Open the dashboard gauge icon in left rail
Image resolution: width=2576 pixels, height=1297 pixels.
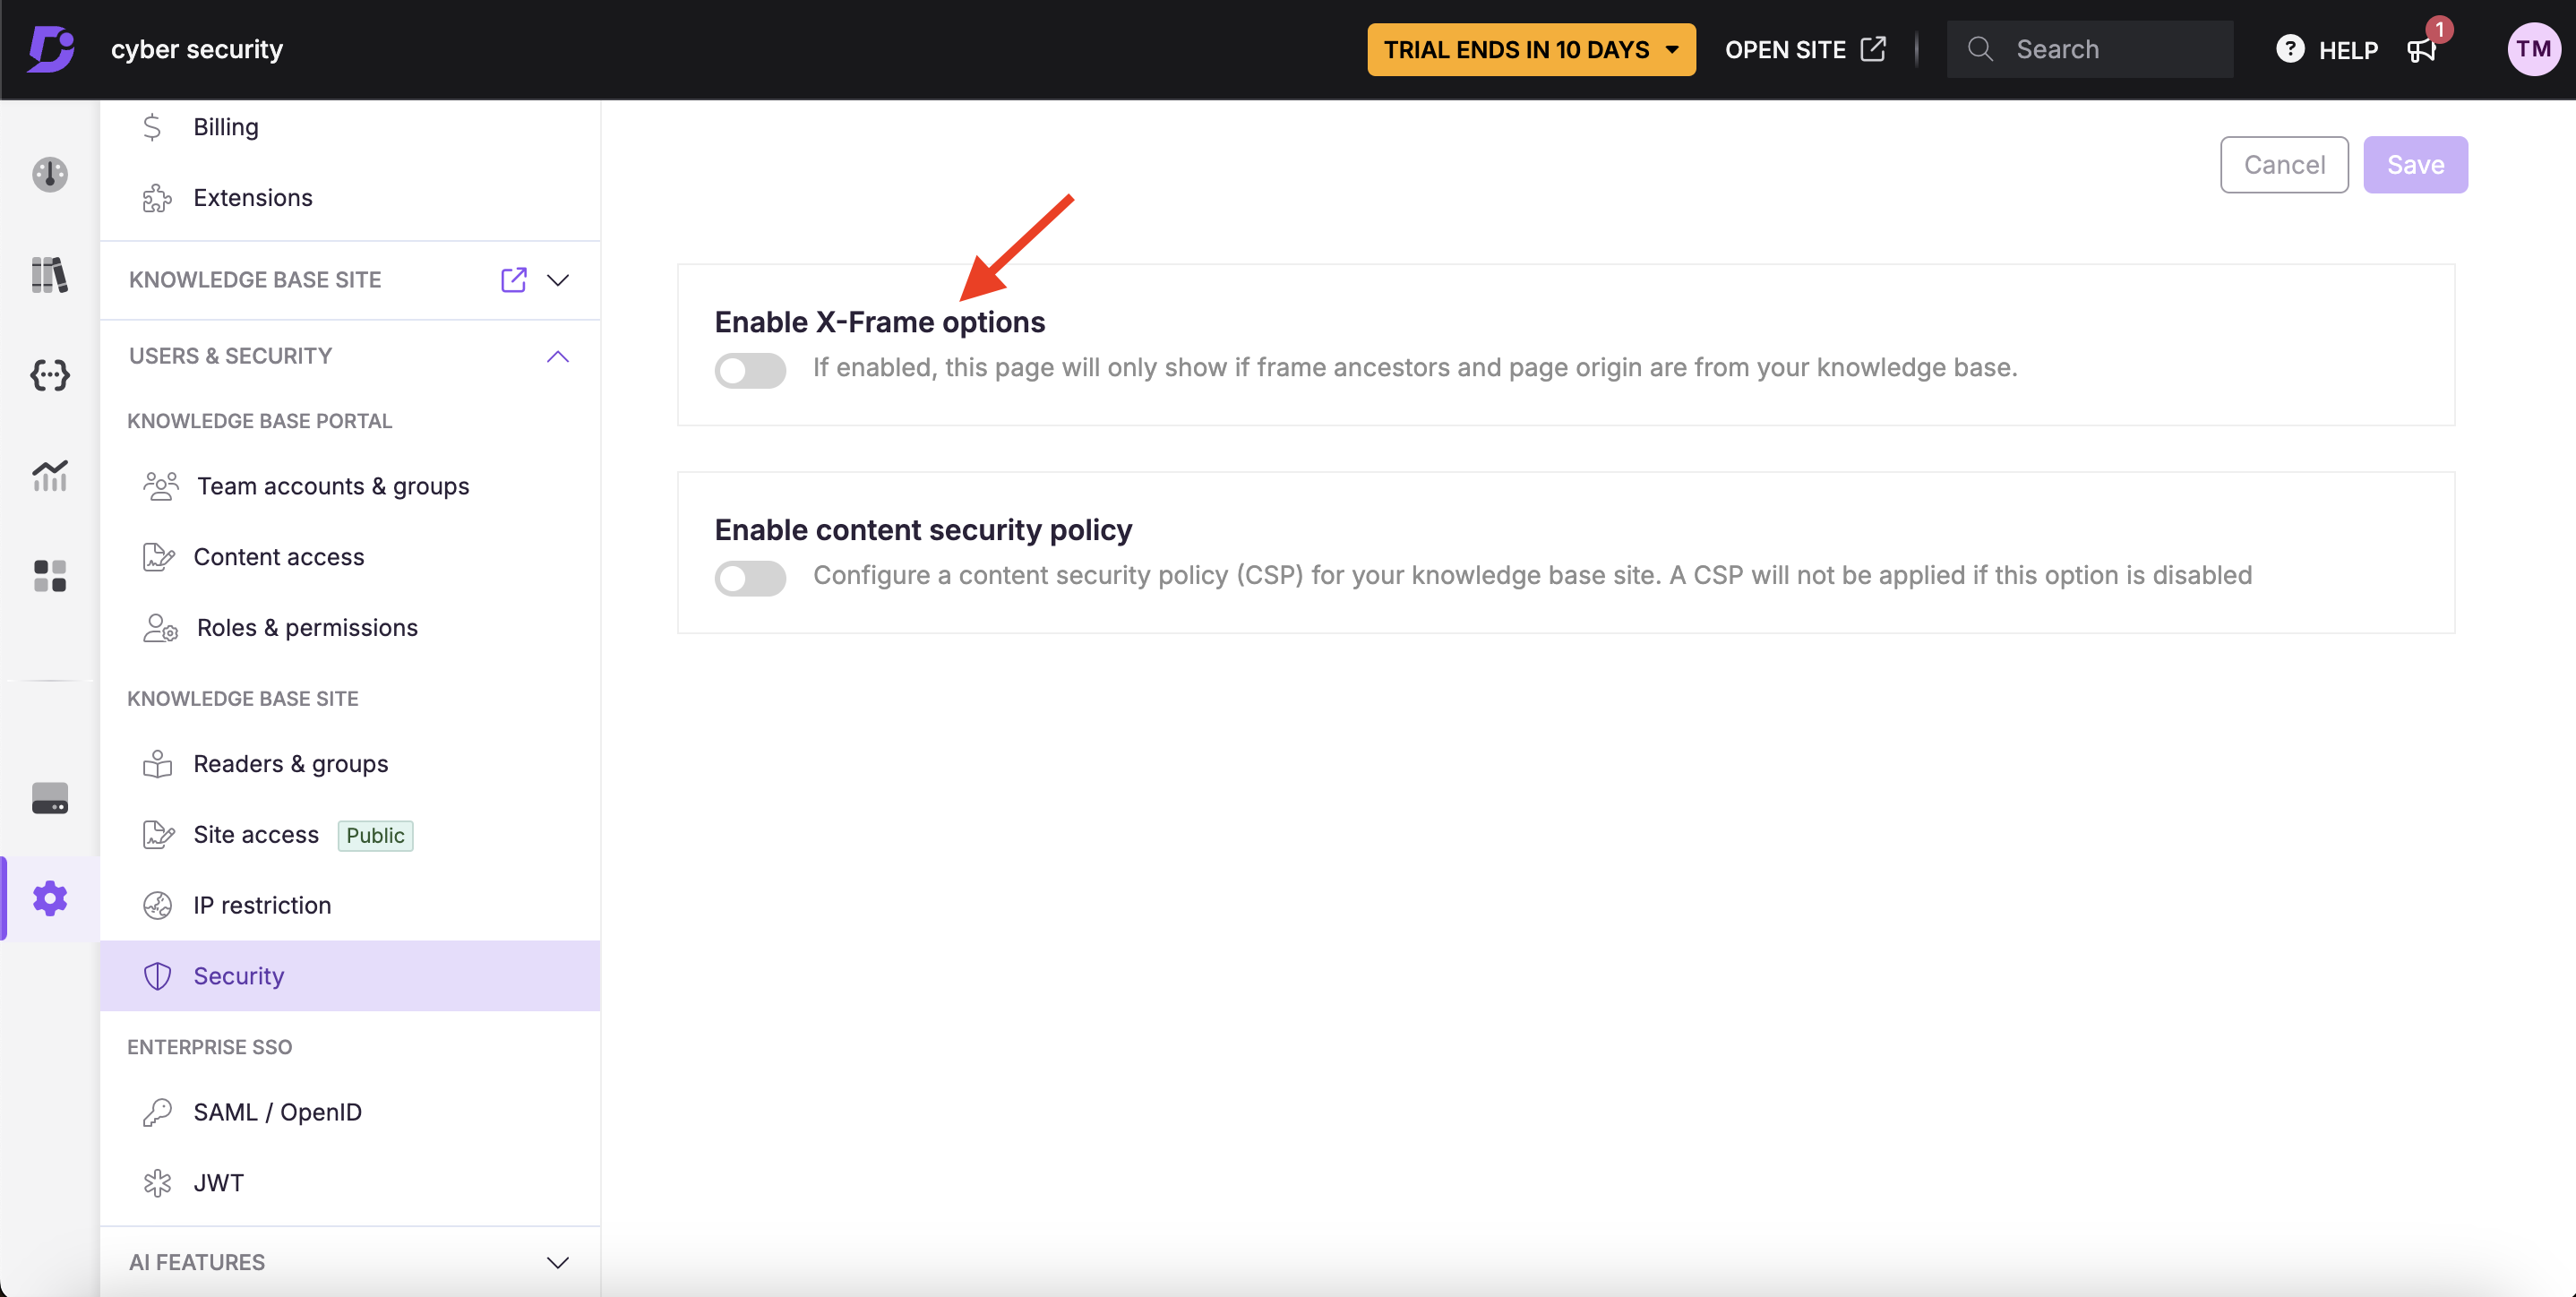(x=50, y=174)
